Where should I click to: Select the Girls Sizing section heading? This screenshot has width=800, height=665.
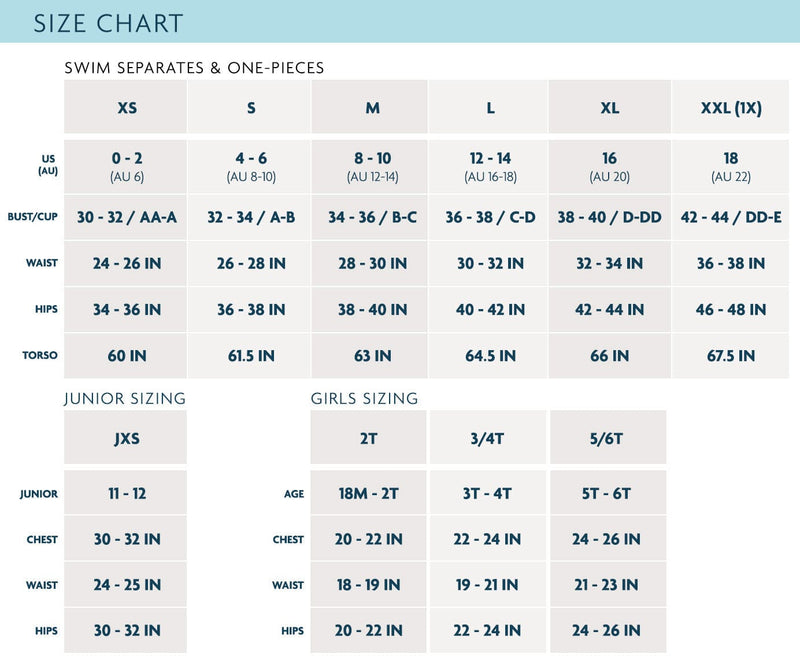coord(364,398)
